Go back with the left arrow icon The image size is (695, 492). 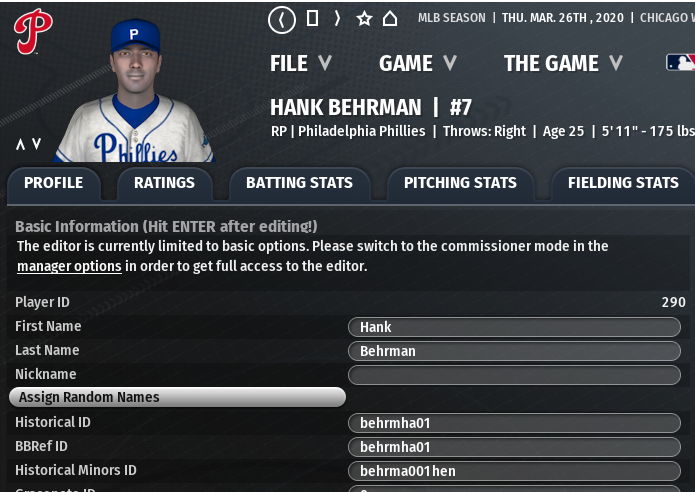pyautogui.click(x=282, y=19)
